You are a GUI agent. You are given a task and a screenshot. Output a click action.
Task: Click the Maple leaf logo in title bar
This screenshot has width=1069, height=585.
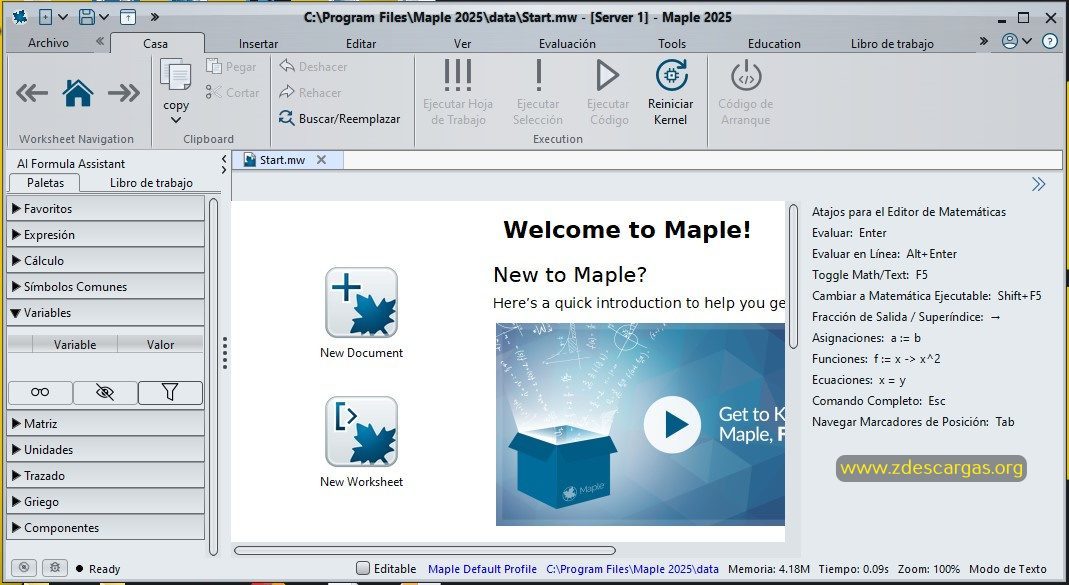click(20, 17)
